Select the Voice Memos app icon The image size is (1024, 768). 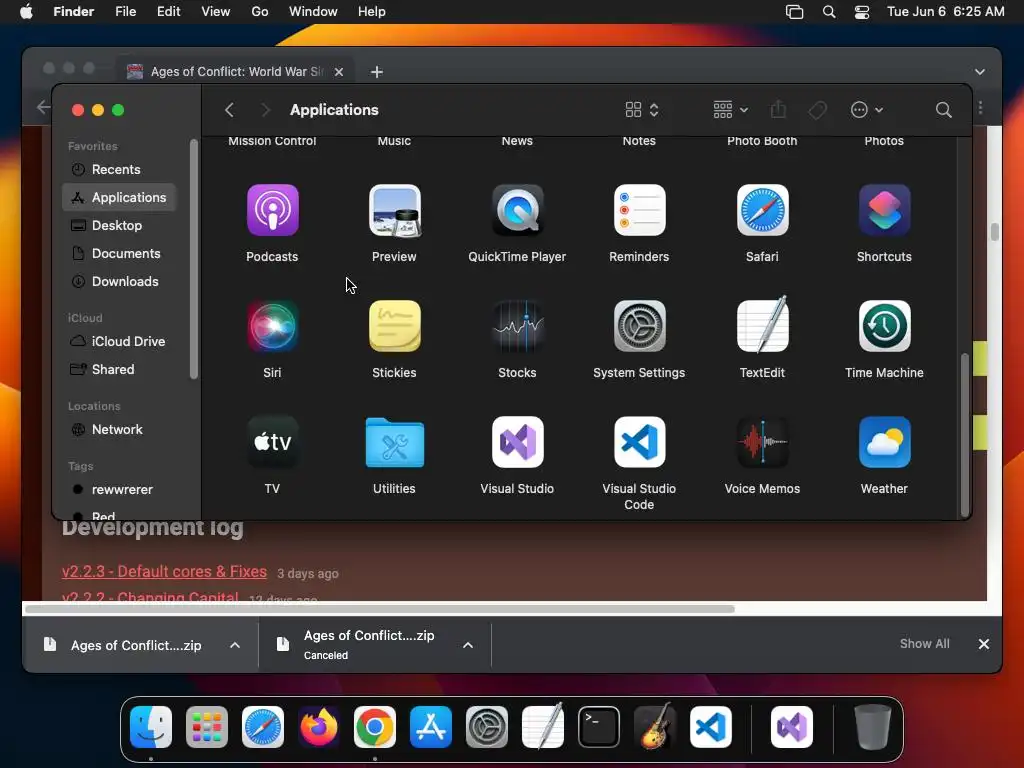[x=762, y=442]
